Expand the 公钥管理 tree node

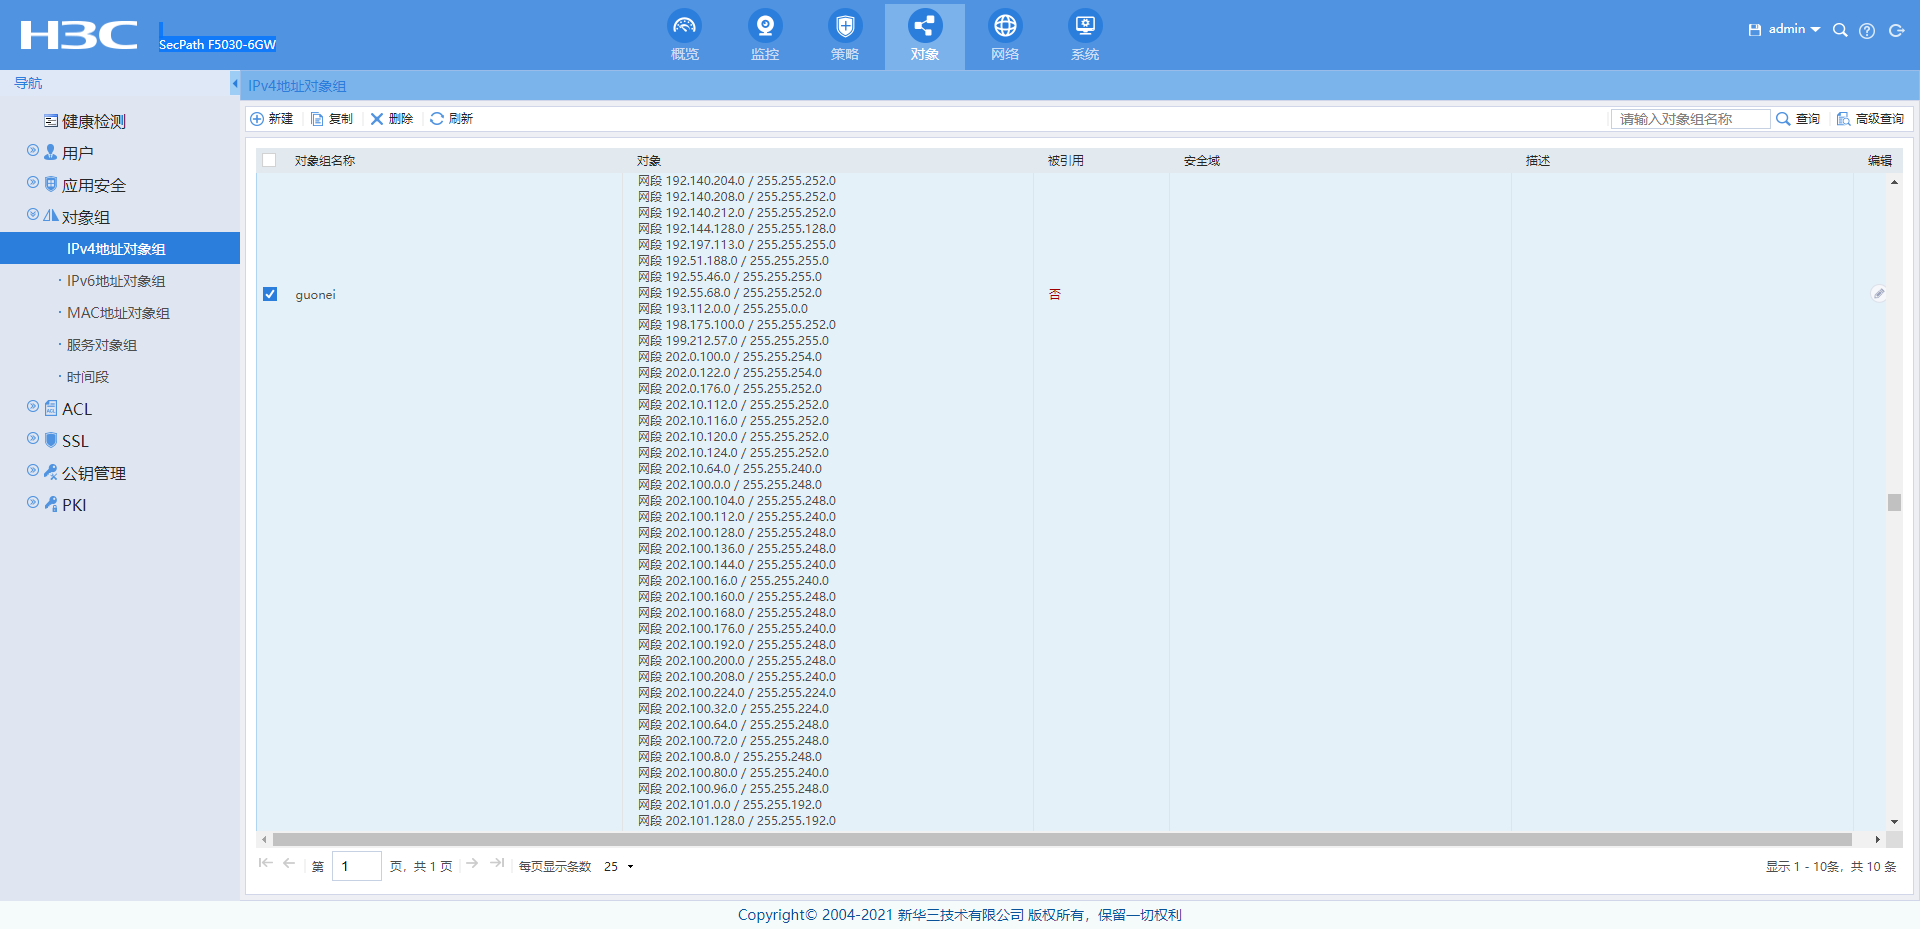point(33,471)
